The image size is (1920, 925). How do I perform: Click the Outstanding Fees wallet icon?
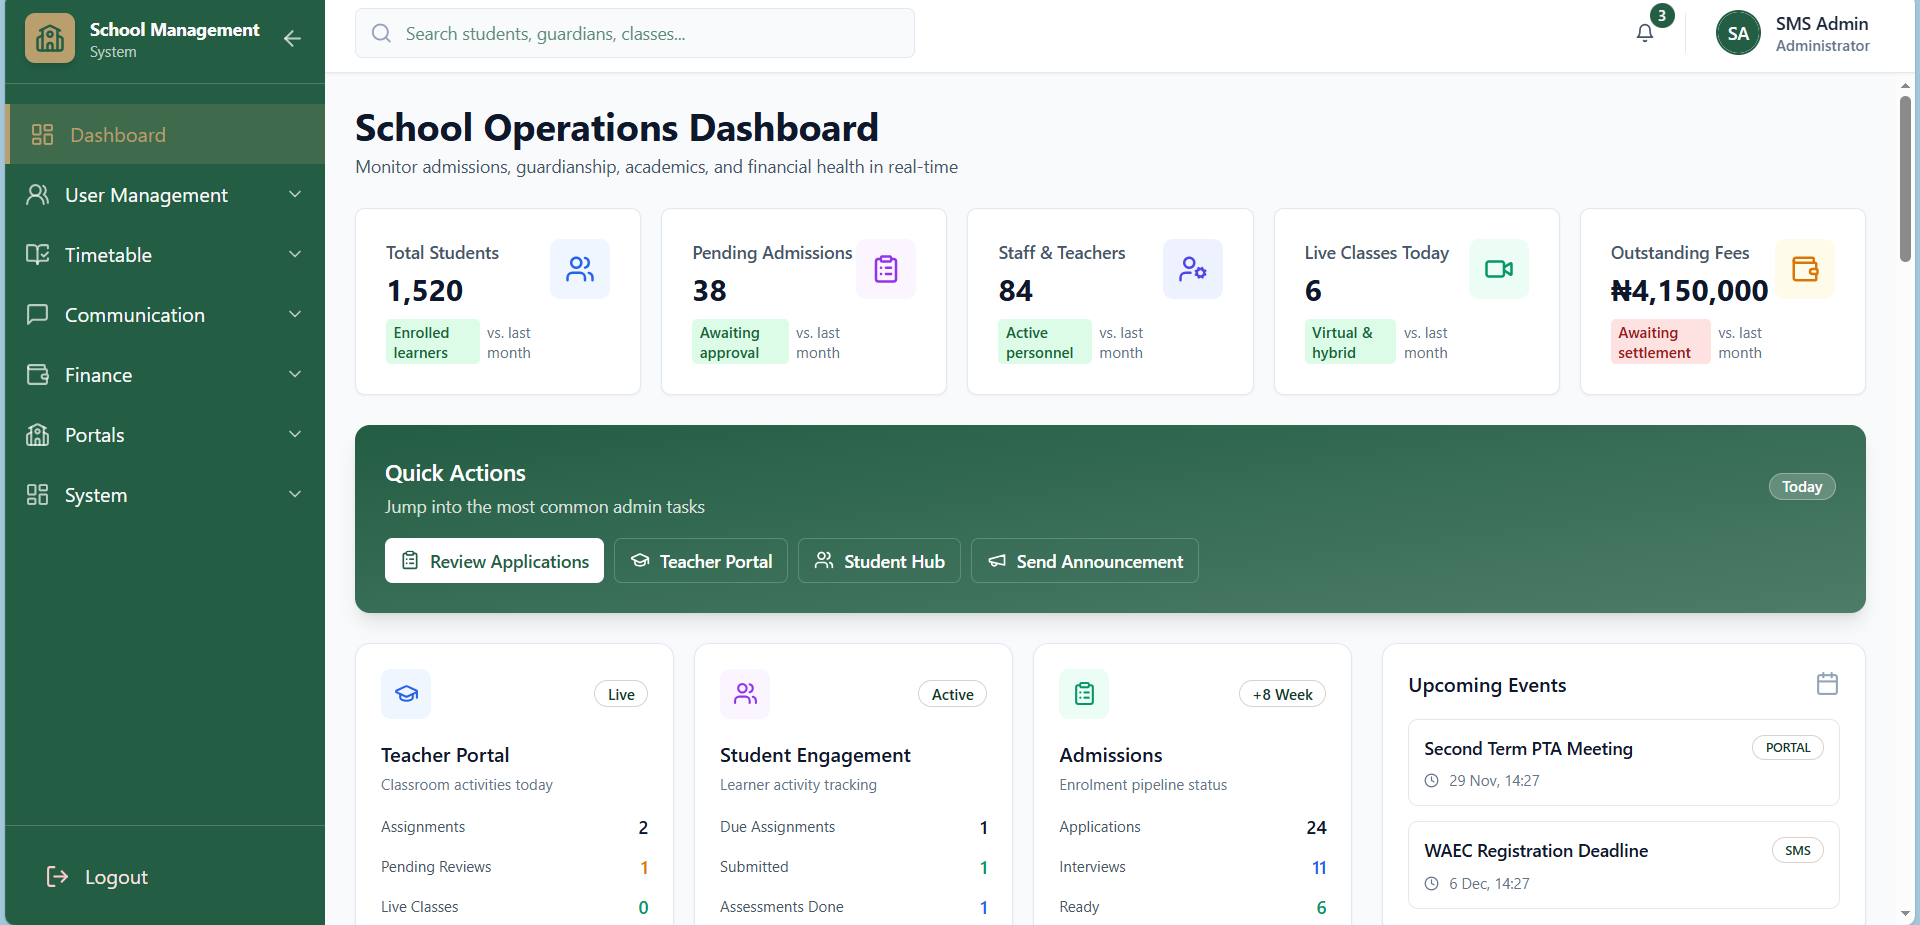1804,268
